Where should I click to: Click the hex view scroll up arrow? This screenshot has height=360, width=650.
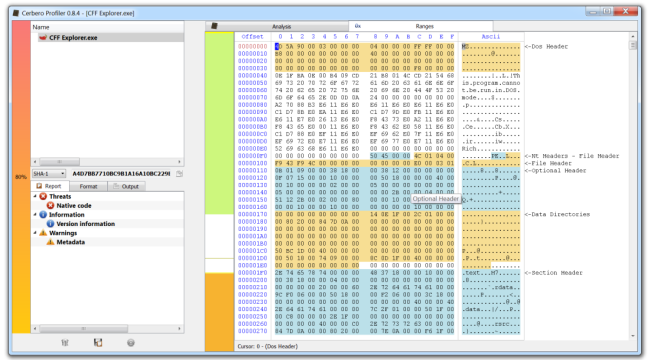[x=633, y=36]
